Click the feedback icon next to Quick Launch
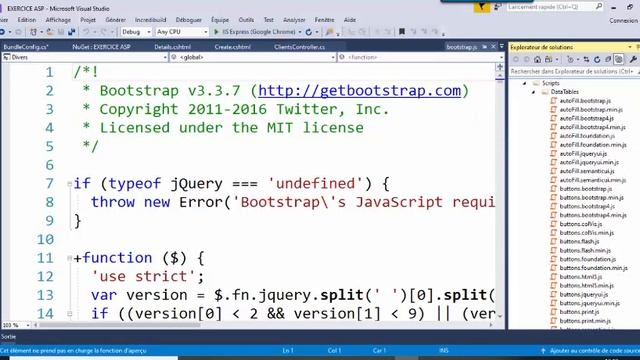The height and width of the screenshot is (360, 640). click(x=498, y=7)
